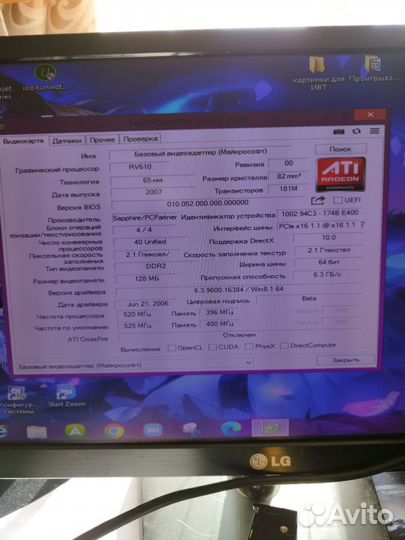The width and height of the screenshot is (405, 540).
Task: Click the ATI CrossFire Отключен field
Action: click(x=239, y=335)
